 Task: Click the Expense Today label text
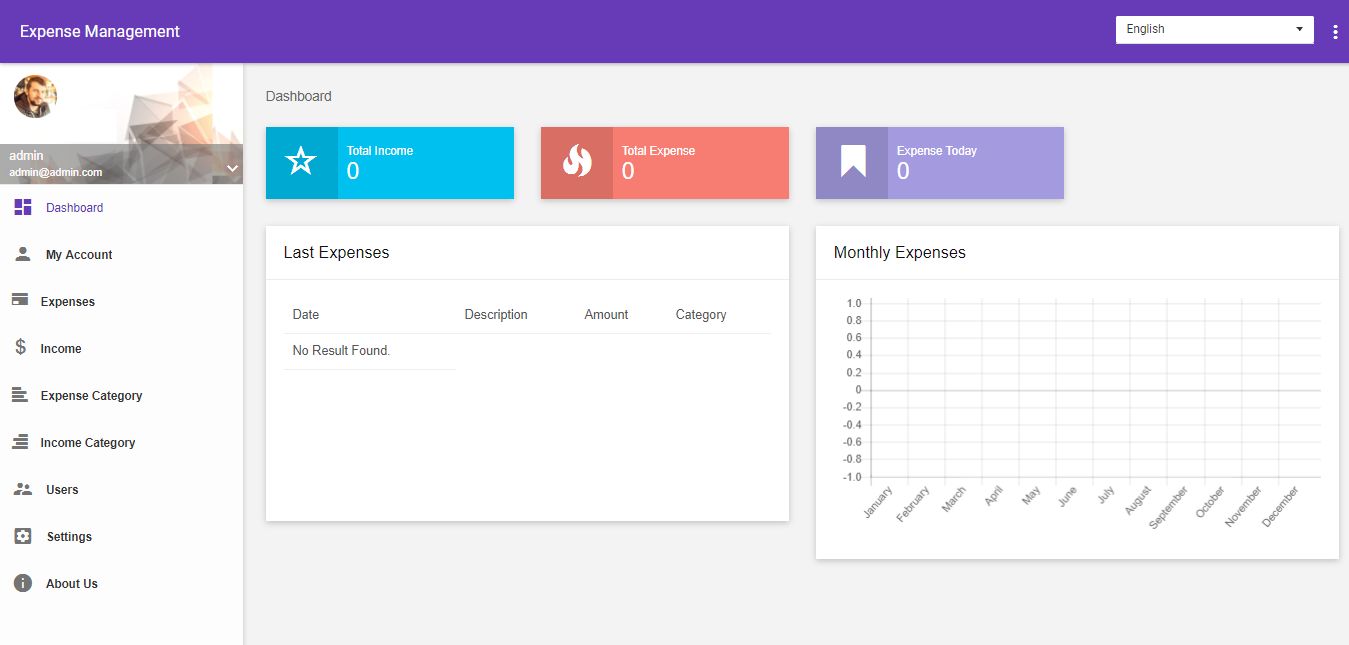click(937, 151)
